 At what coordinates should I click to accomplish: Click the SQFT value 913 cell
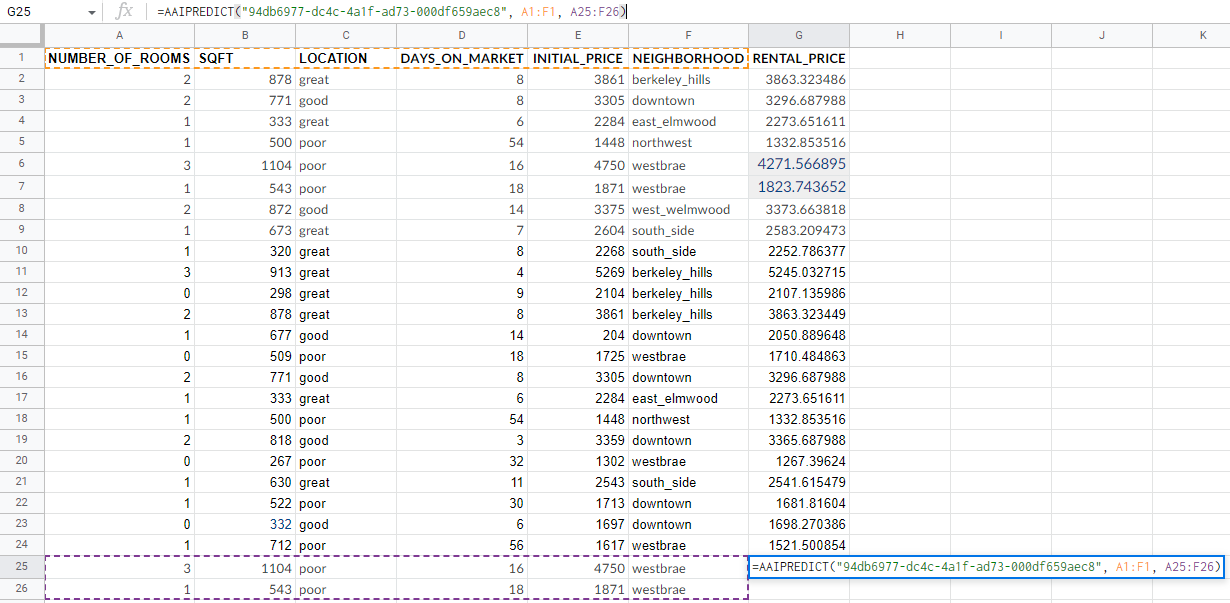[x=245, y=272]
